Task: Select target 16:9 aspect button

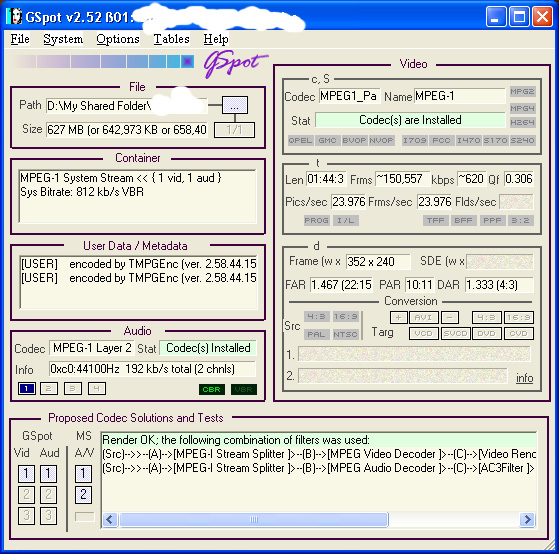Action: pyautogui.click(x=519, y=317)
